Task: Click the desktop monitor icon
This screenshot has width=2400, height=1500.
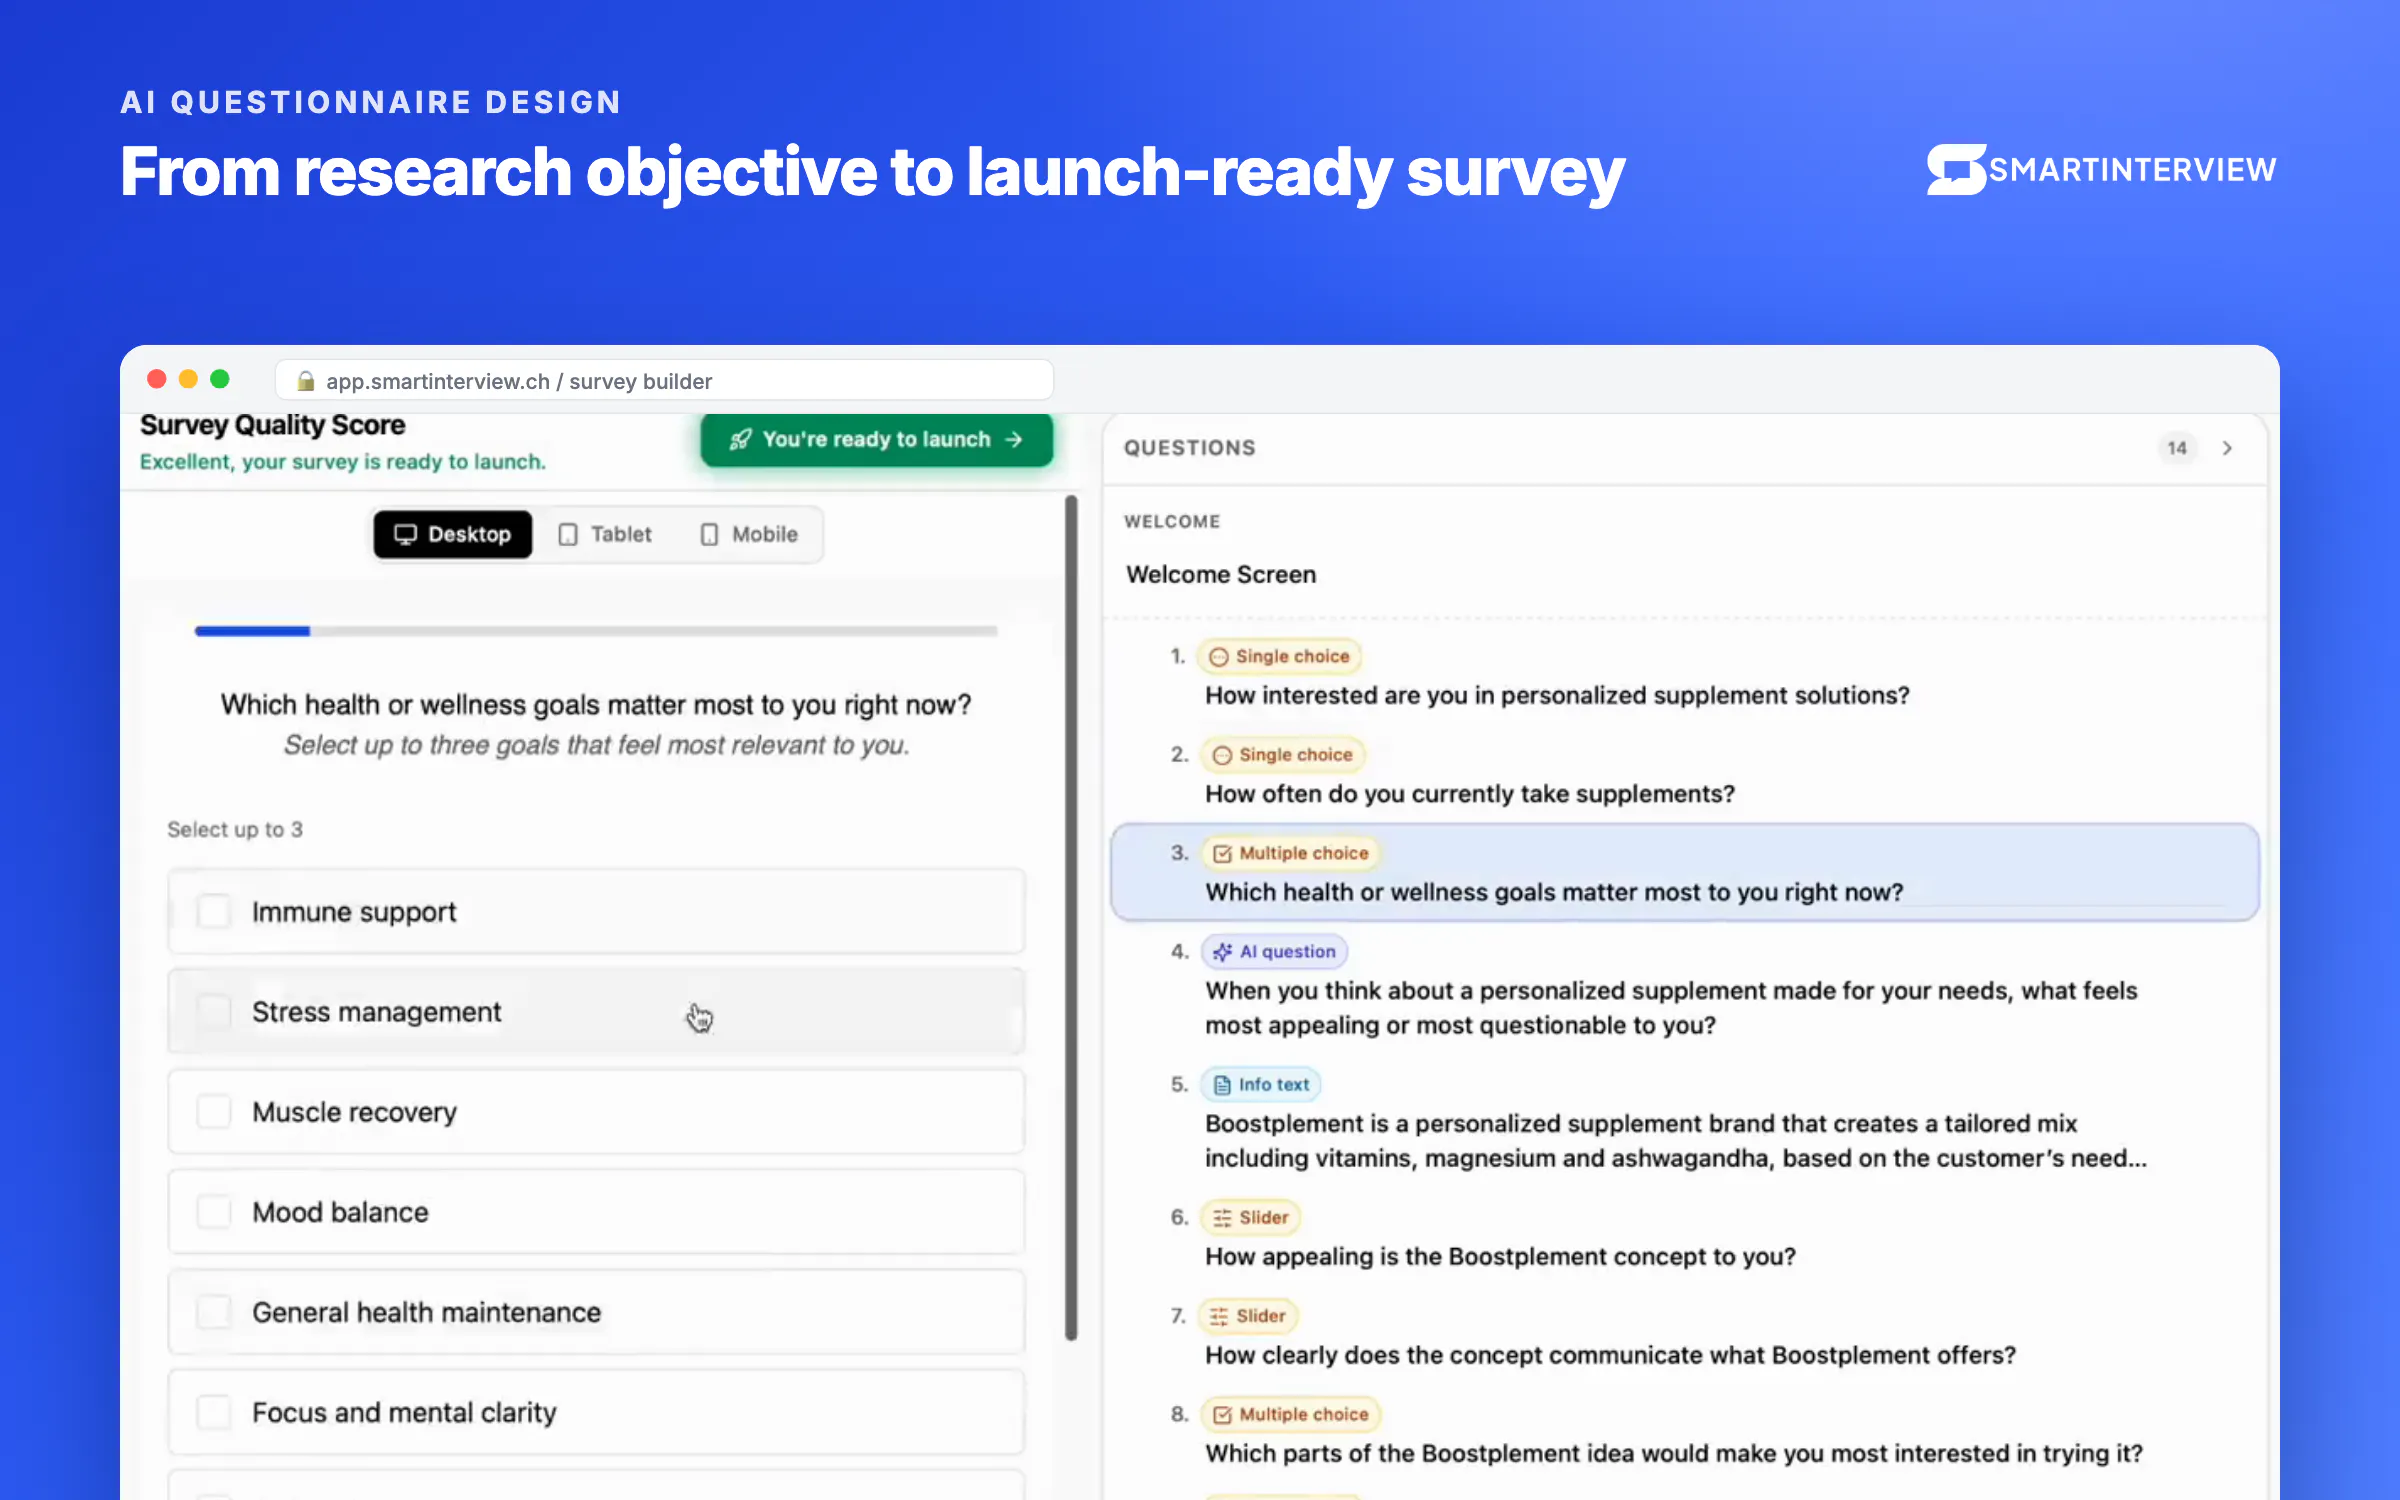Action: [x=405, y=534]
